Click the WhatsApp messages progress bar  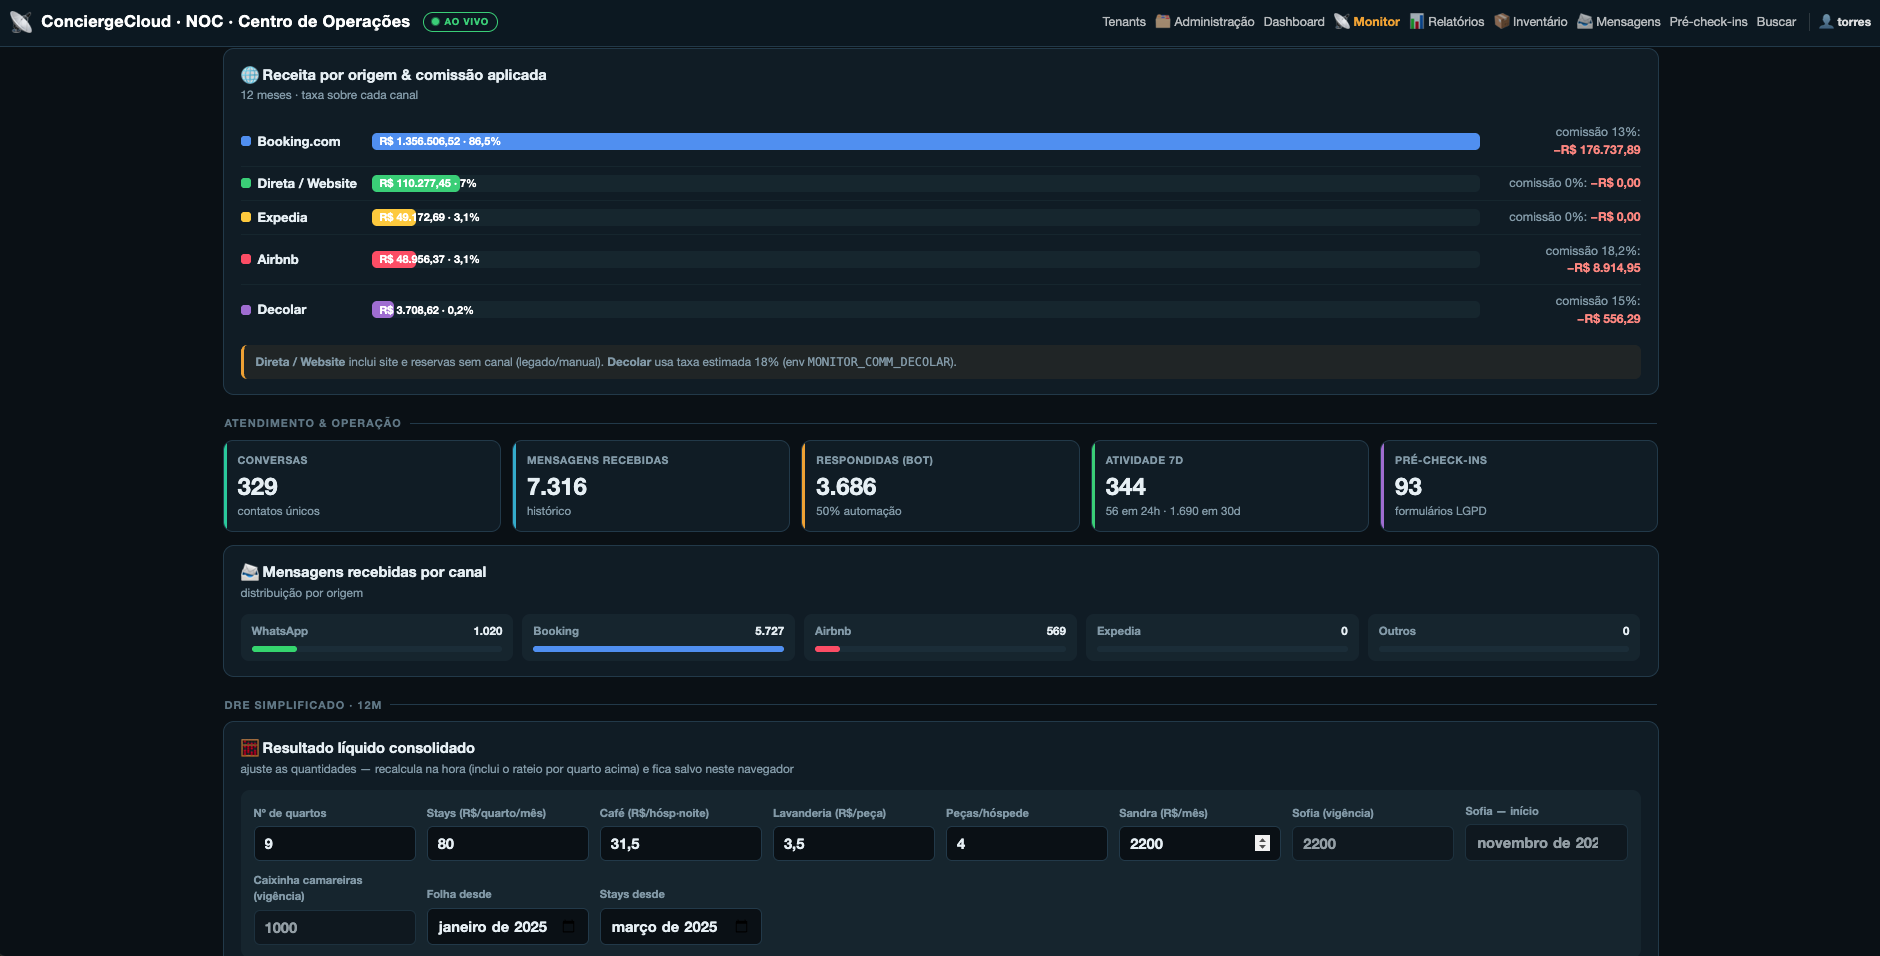click(x=274, y=649)
